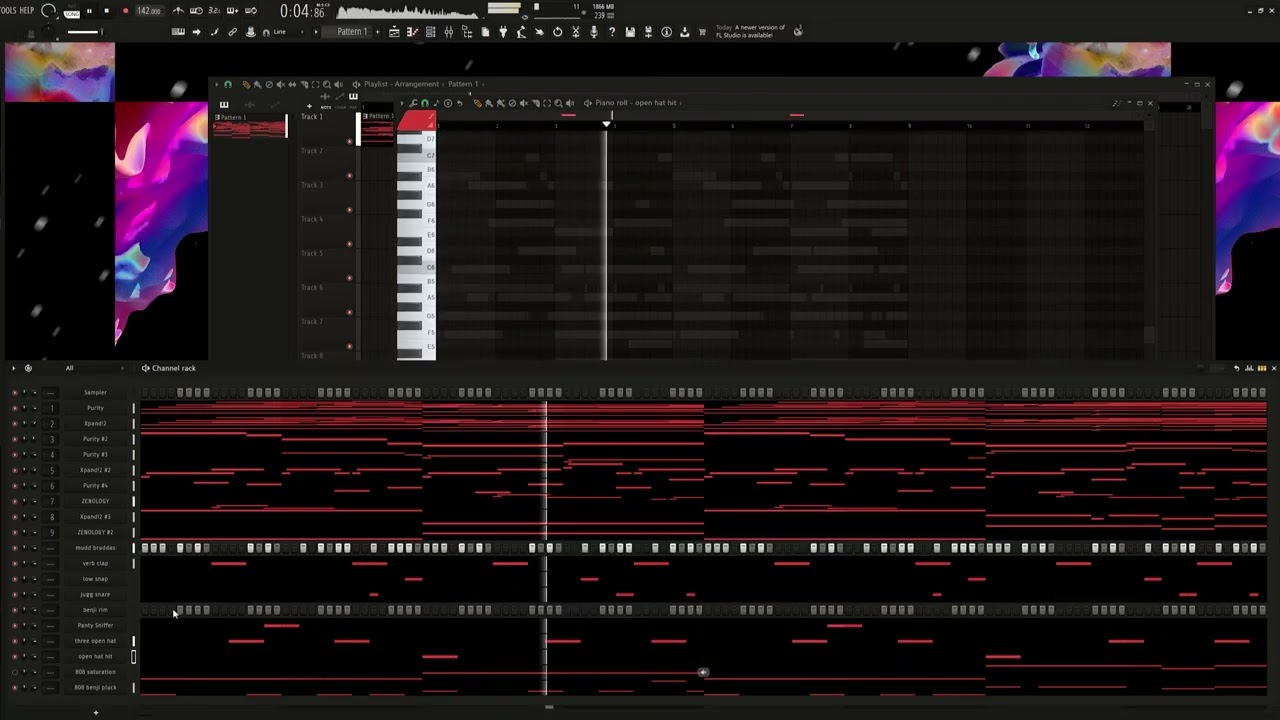
Task: Click the help question mark icon
Action: click(612, 32)
